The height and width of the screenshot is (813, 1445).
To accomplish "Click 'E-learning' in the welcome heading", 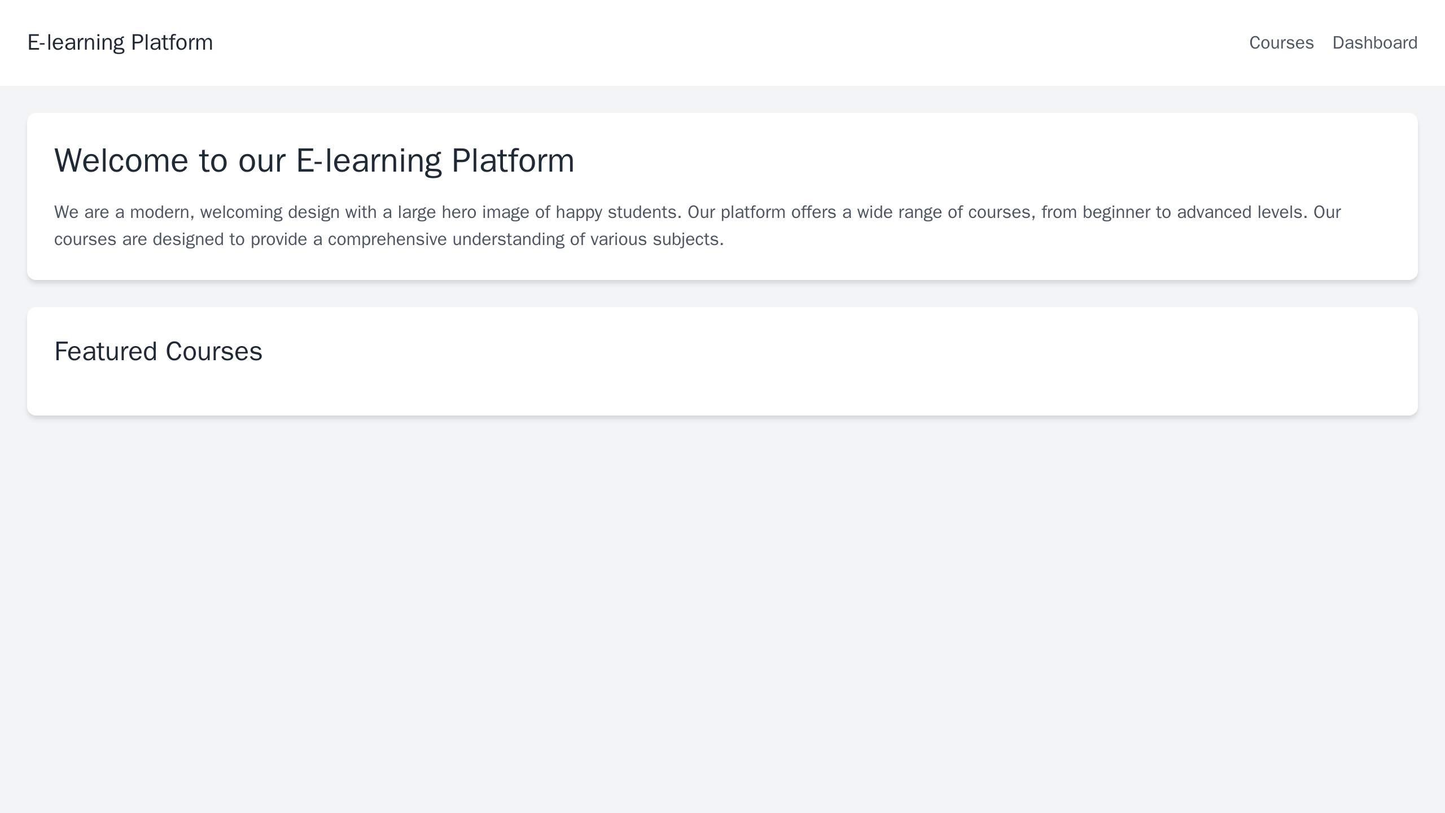I will pyautogui.click(x=367, y=161).
